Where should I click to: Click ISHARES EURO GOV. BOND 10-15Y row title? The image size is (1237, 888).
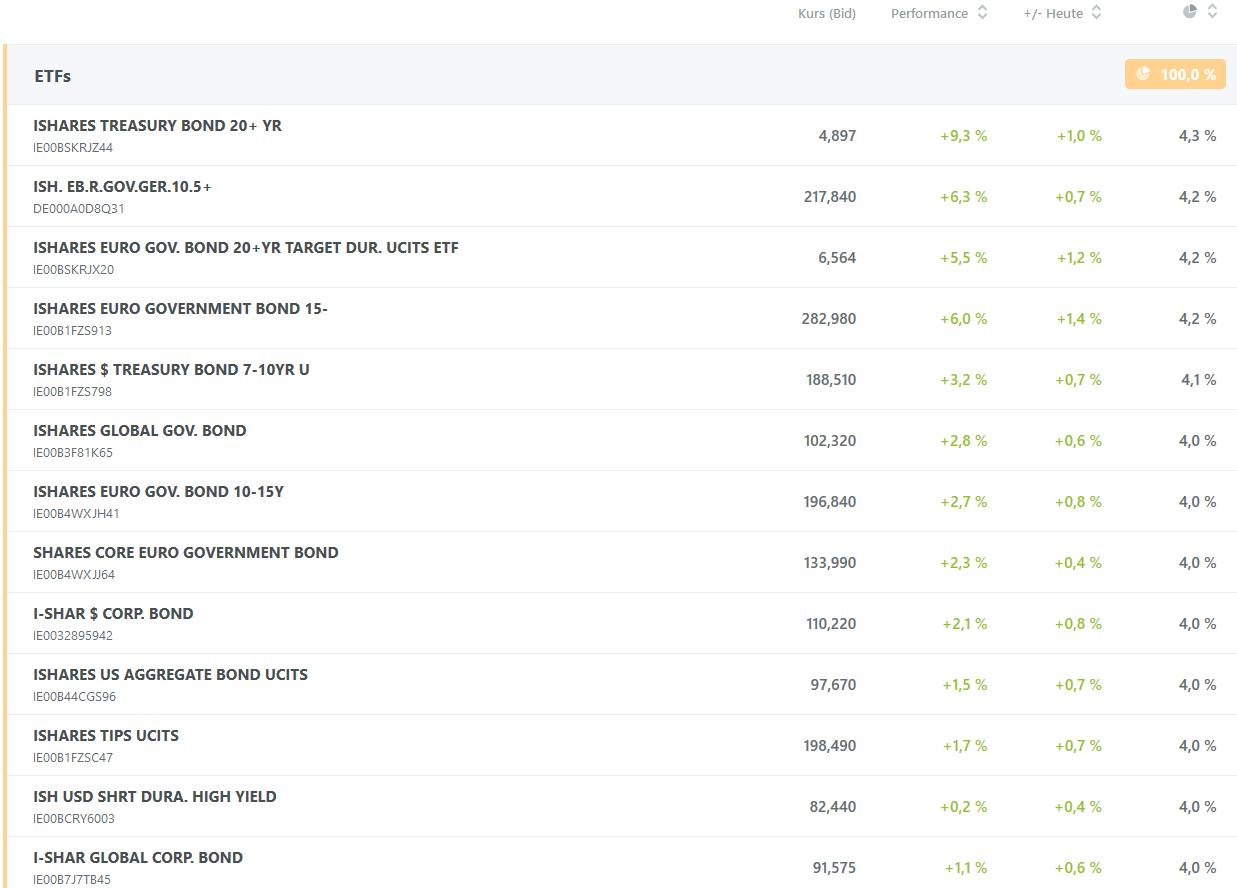click(x=158, y=492)
